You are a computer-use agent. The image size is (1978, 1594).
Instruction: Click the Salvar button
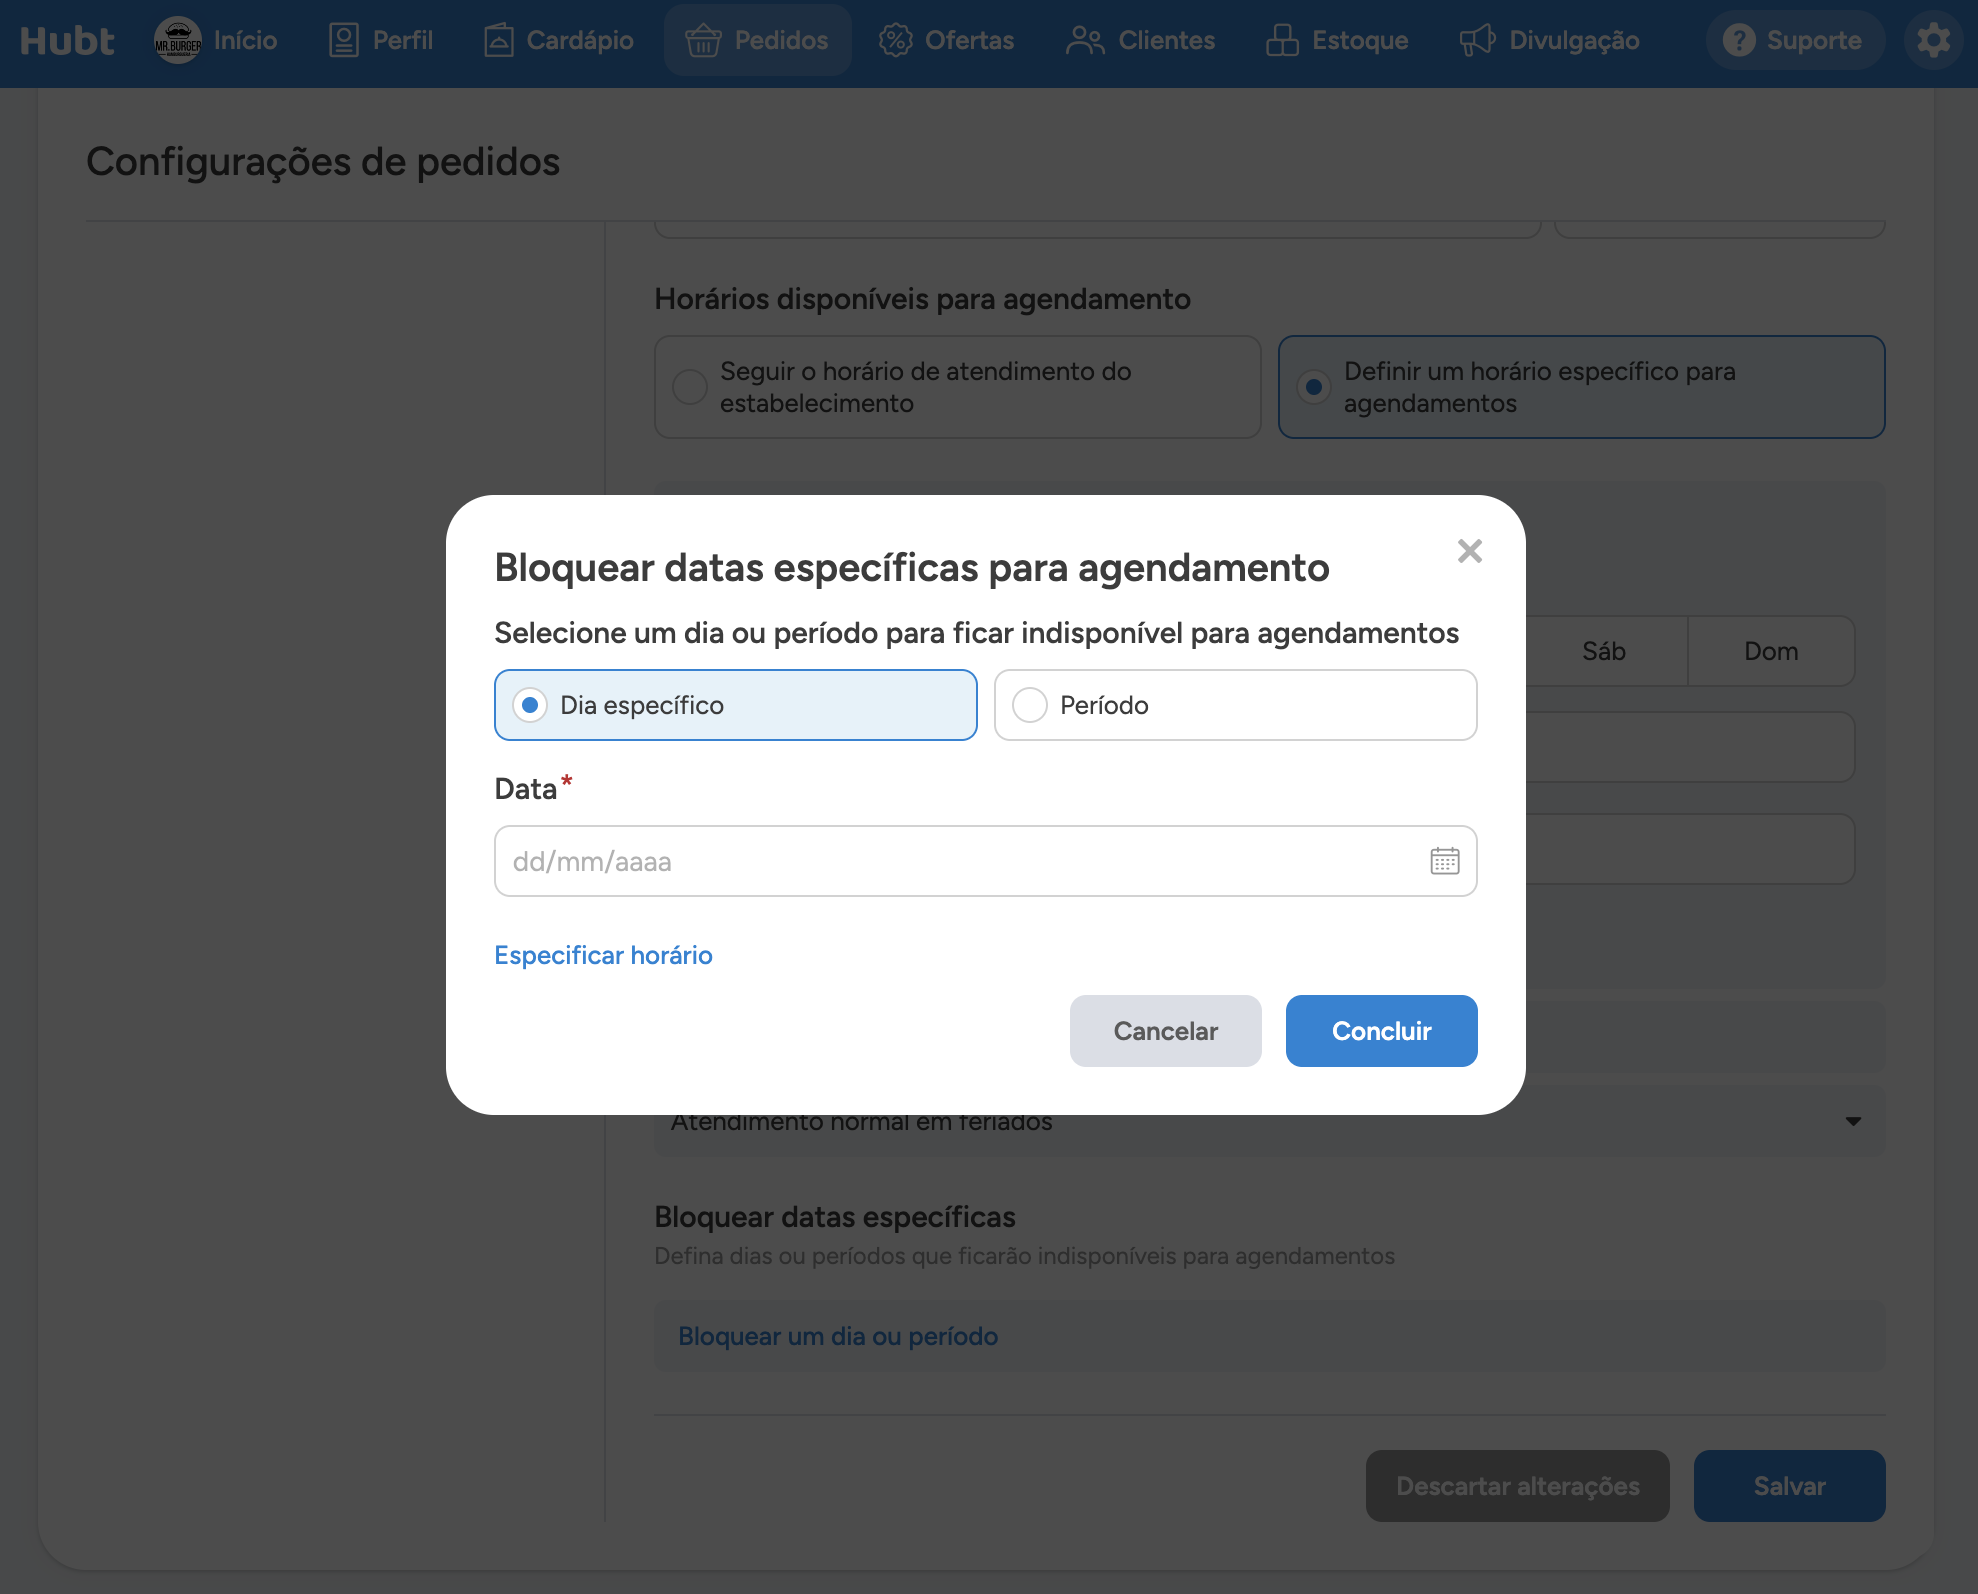click(x=1790, y=1486)
